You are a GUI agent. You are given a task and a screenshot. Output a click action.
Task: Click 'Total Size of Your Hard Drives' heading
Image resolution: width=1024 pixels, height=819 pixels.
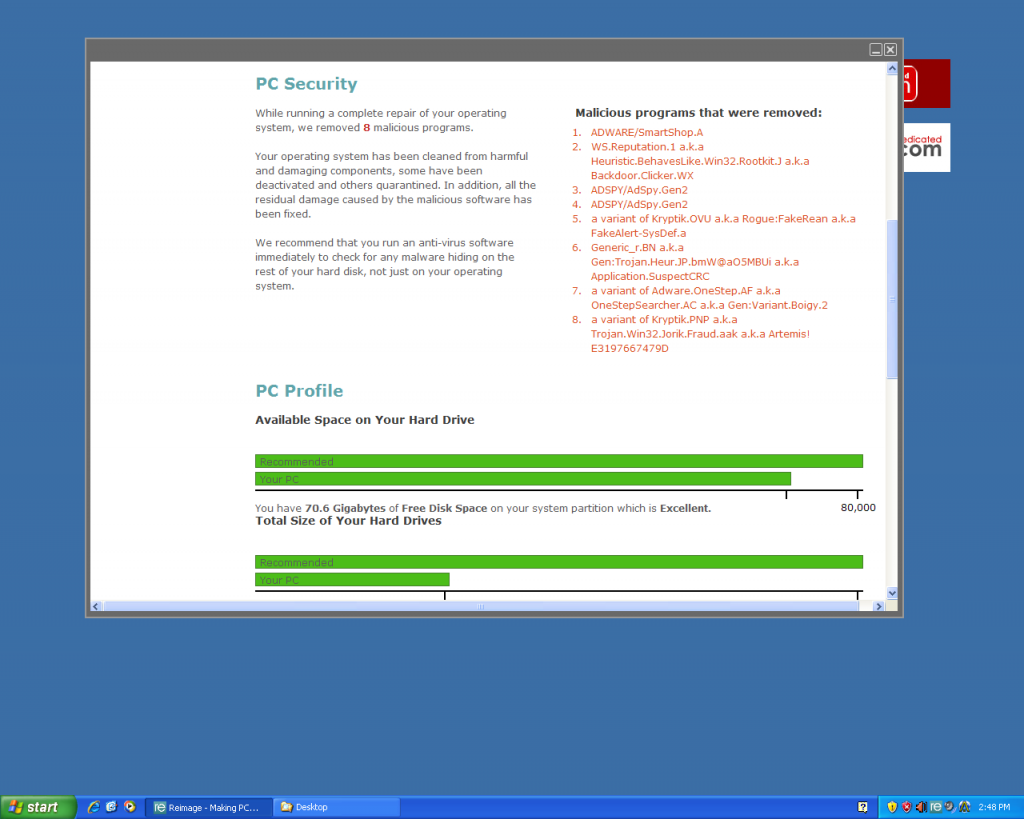[348, 521]
